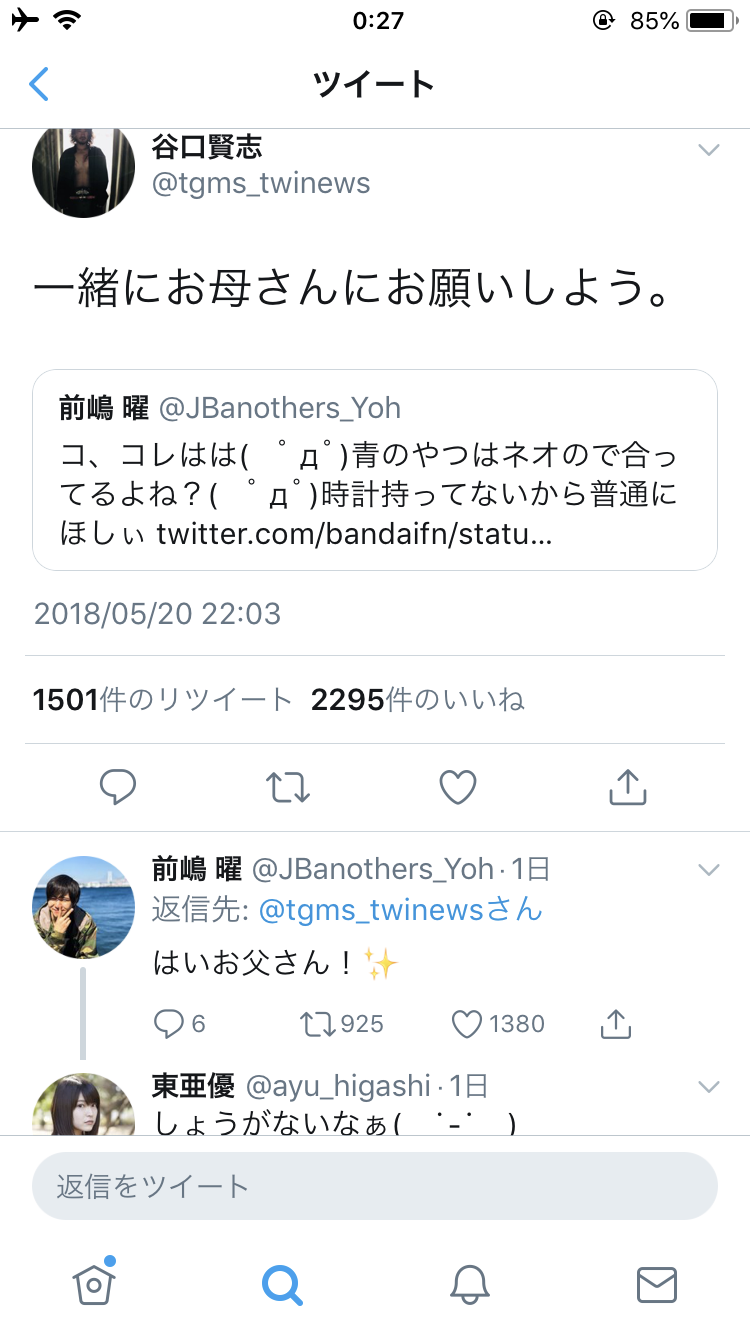The width and height of the screenshot is (750, 1334).
Task: Expand the chevron menu on 東亜優's reply
Action: [x=708, y=1087]
